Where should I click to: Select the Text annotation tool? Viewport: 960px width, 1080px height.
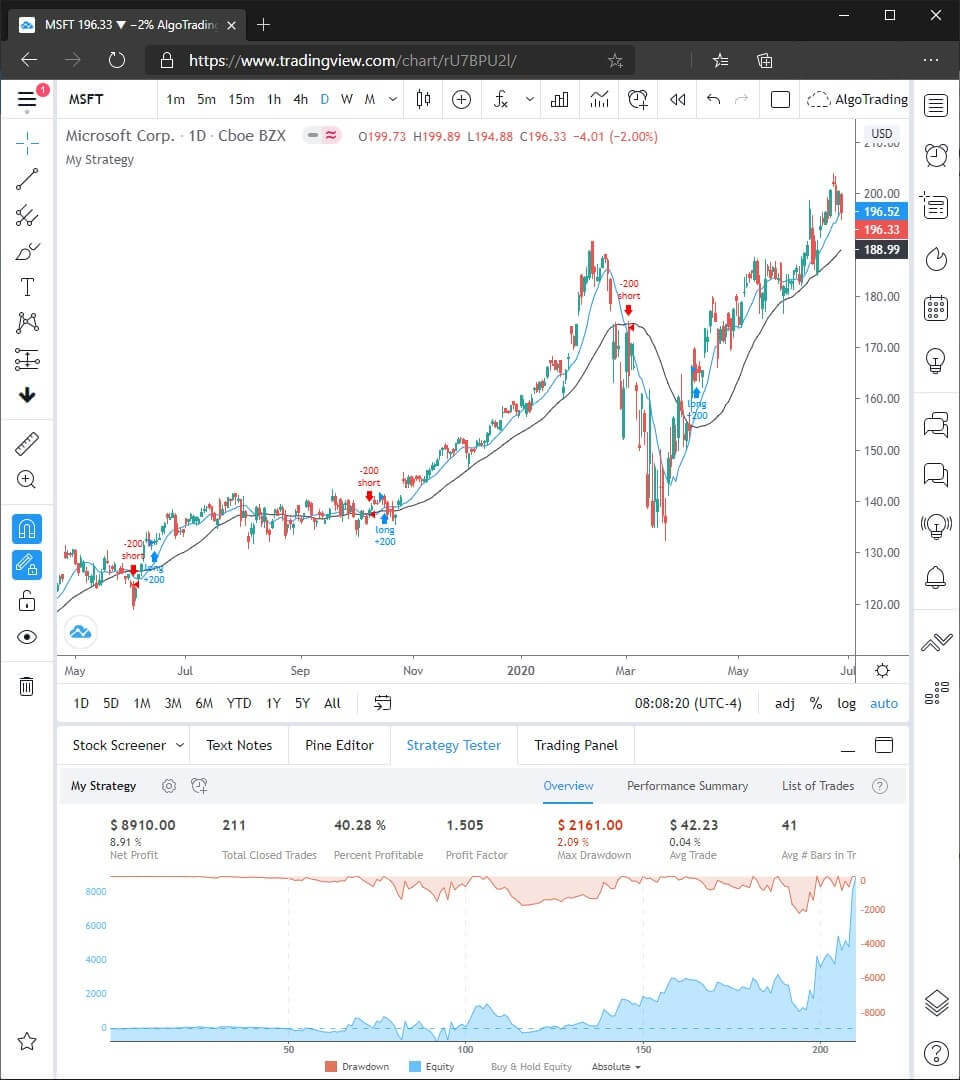pyautogui.click(x=27, y=287)
